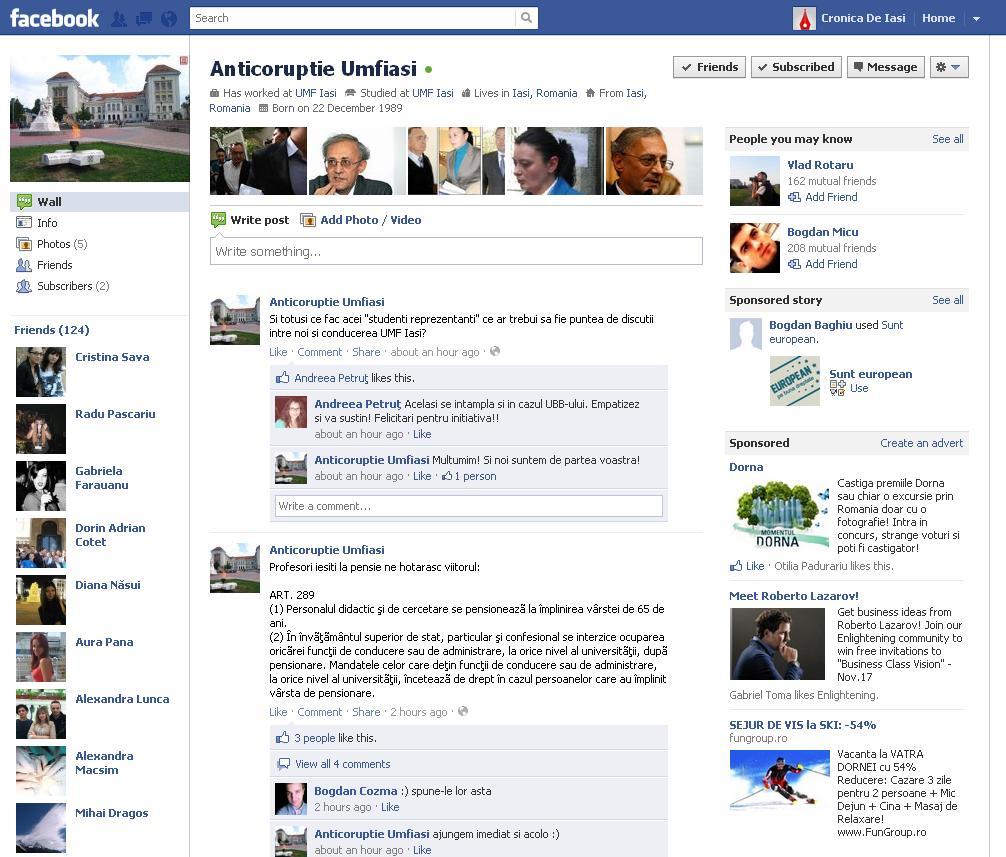
Task: Click Add Friend icon next to Vlad Rotaru
Action: (794, 197)
